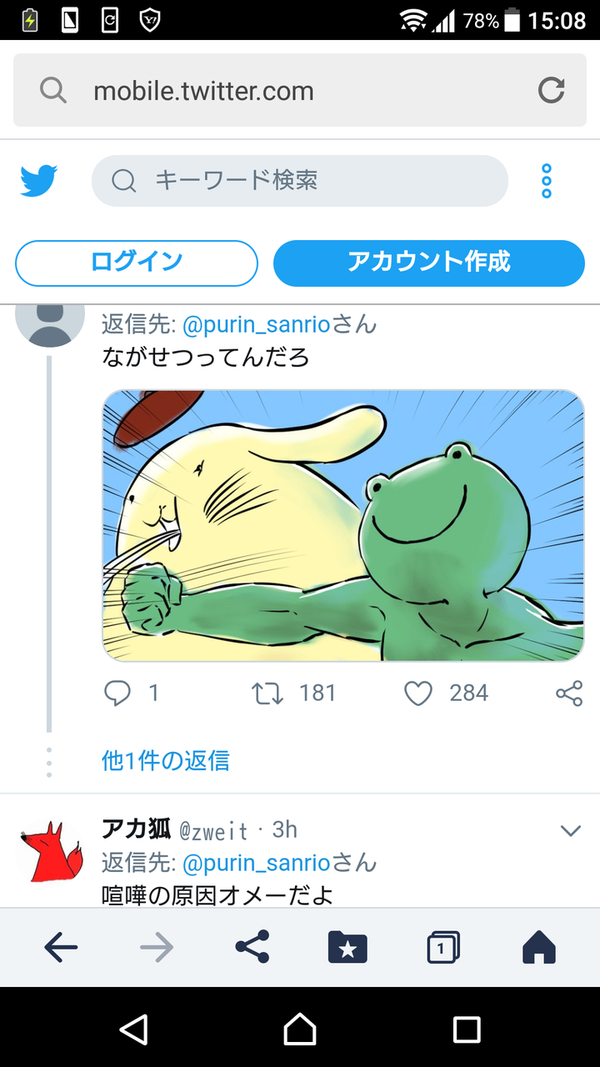Tap the Twitter bird logo
Image resolution: width=600 pixels, height=1067 pixels.
(39, 181)
